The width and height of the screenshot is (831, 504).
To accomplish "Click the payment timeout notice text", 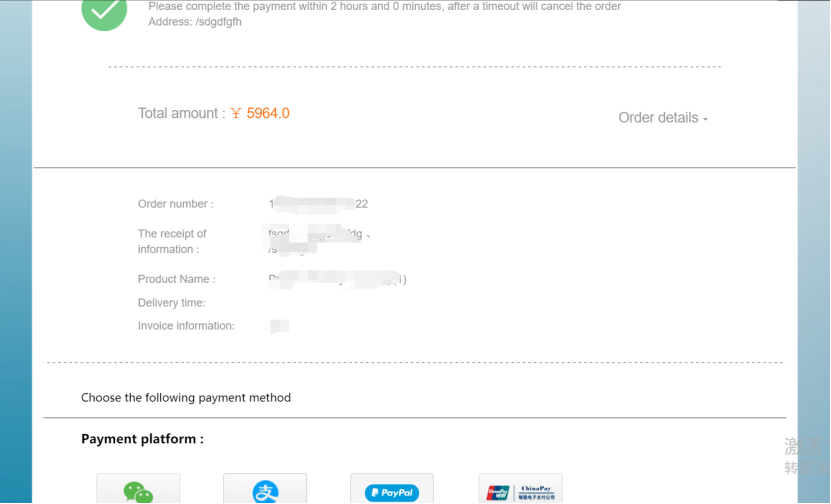I will pos(384,6).
